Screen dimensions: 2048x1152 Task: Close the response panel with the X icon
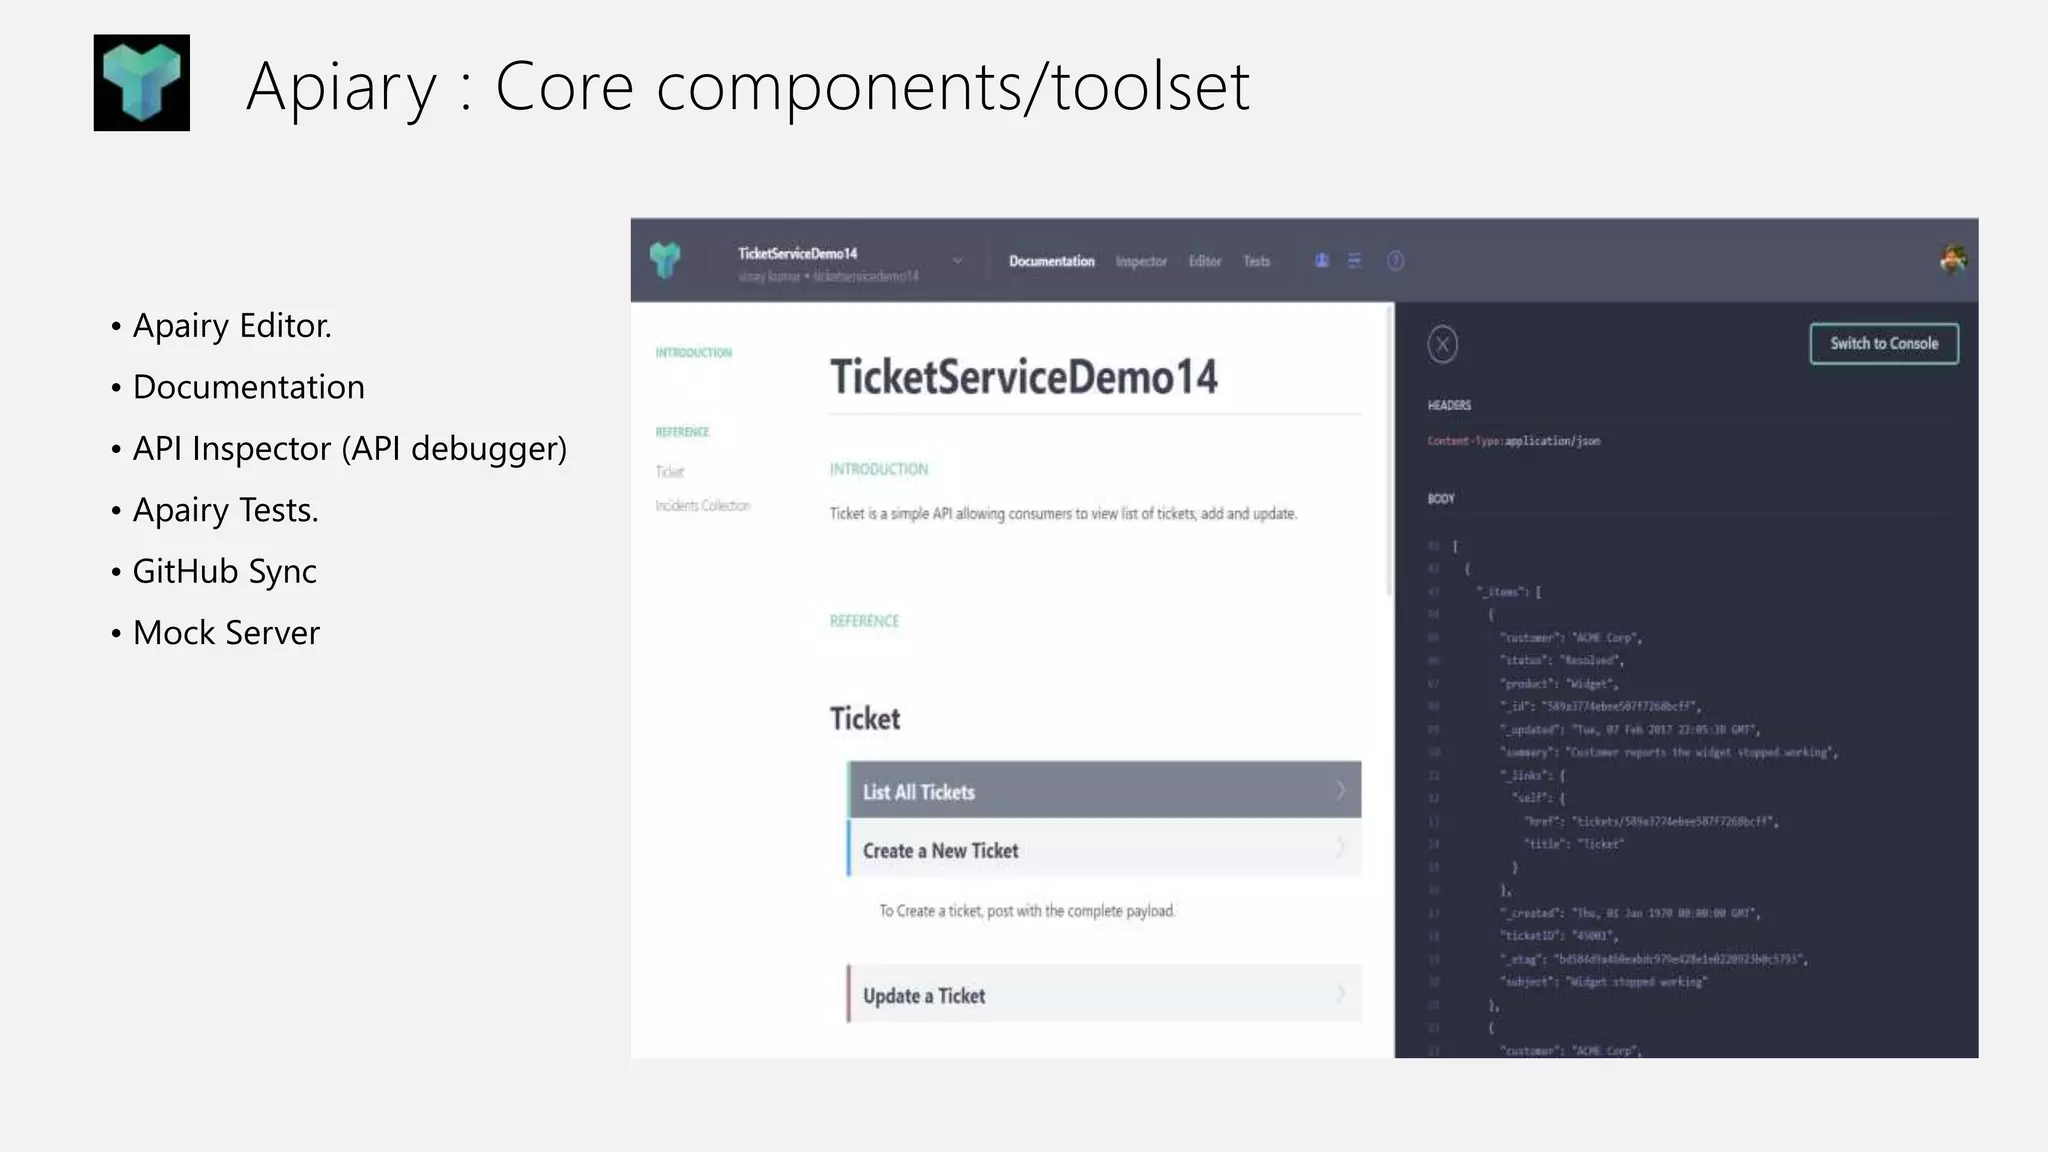[x=1442, y=344]
